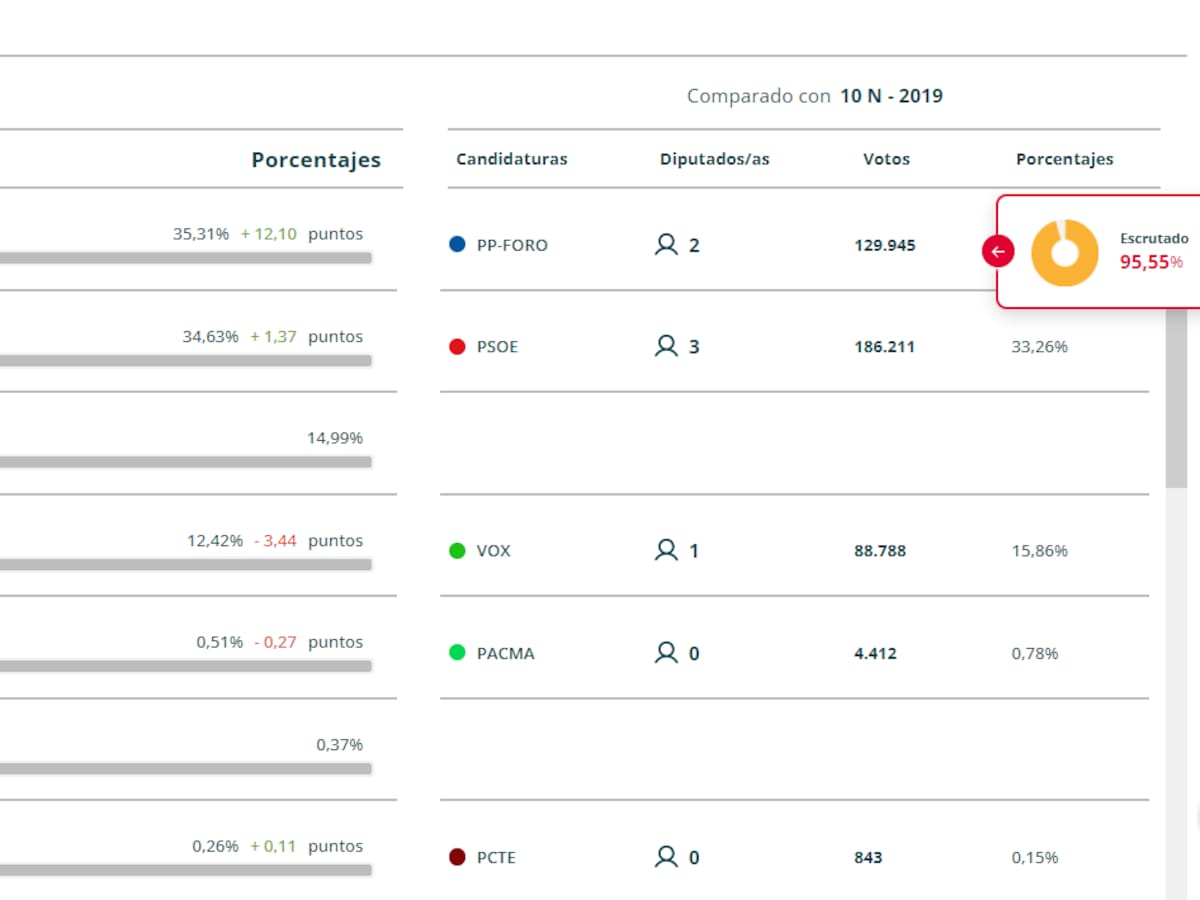Image resolution: width=1200 pixels, height=900 pixels.
Task: Click the vertical scrollbar thumb on right
Action: 1176,398
